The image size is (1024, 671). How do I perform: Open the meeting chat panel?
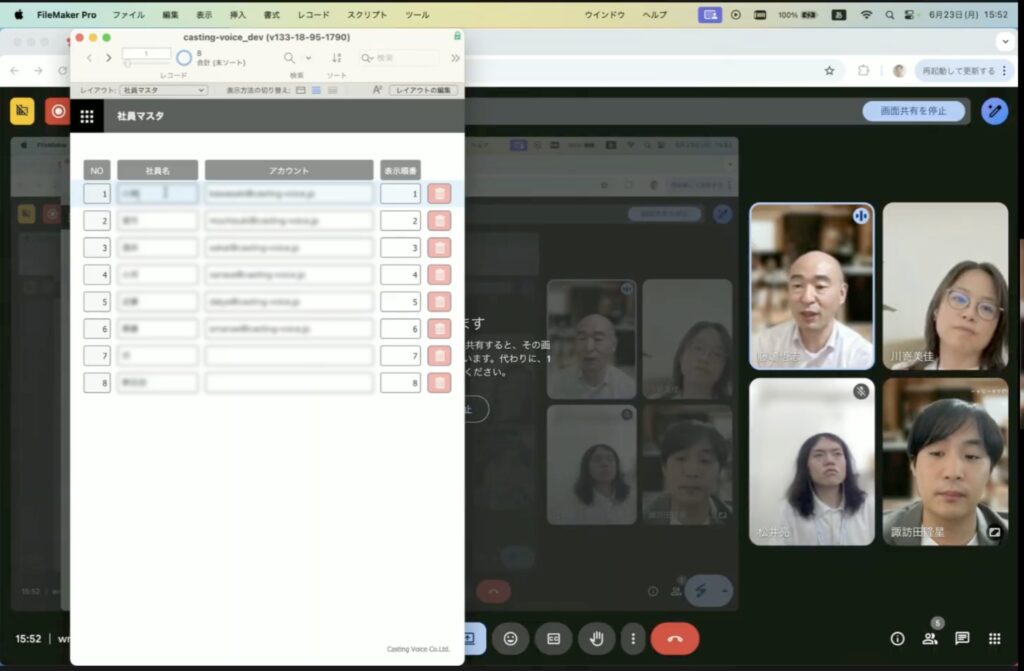962,638
